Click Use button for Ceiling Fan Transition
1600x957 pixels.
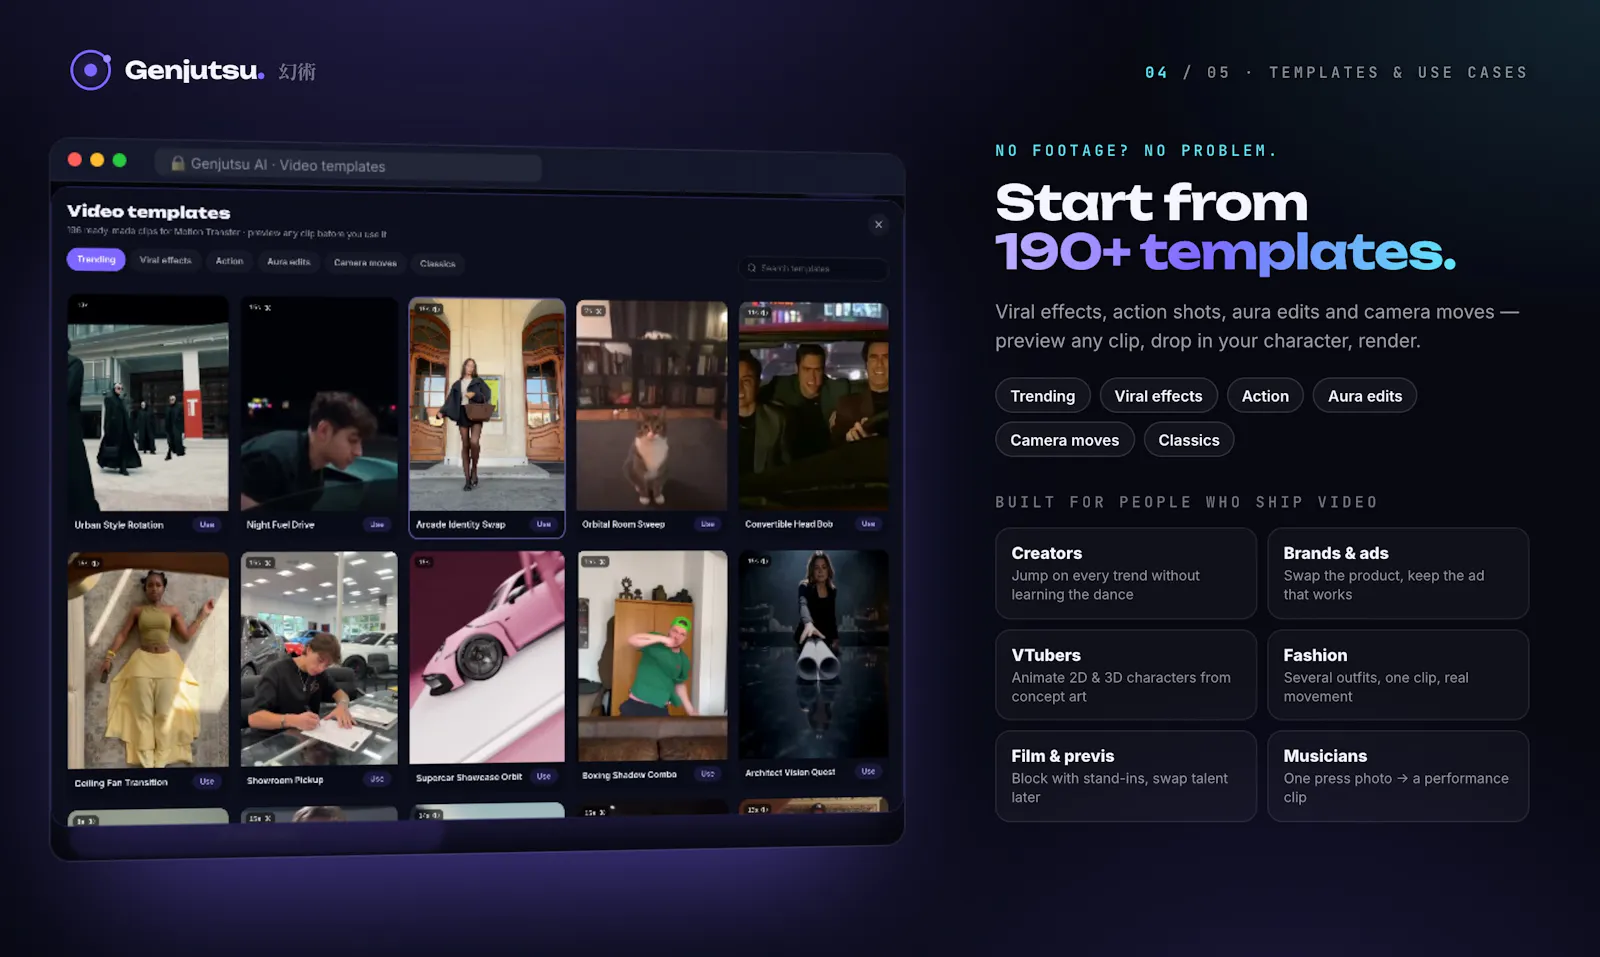click(207, 782)
